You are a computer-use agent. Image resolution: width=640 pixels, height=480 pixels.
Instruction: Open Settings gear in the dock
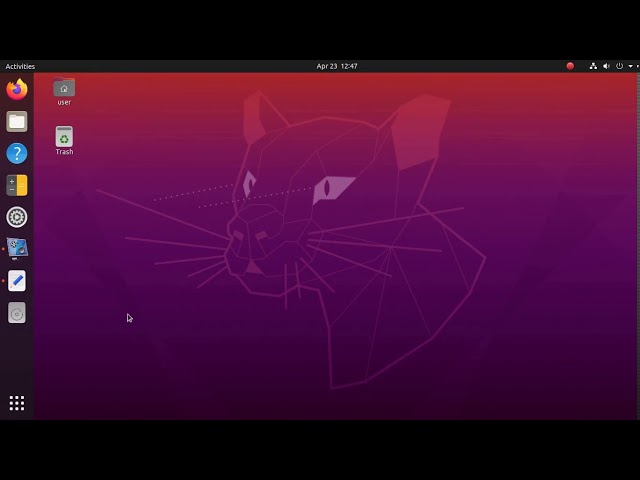pyautogui.click(x=17, y=217)
